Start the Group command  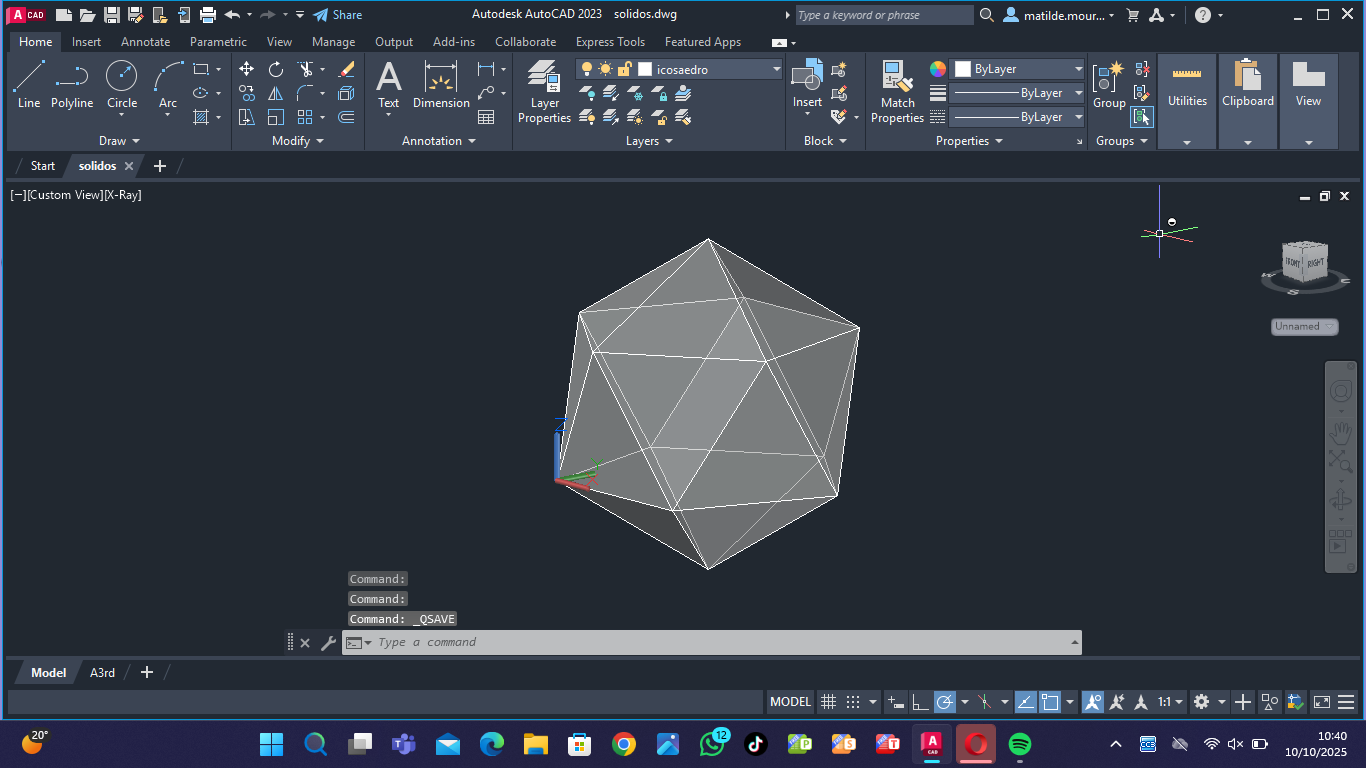pyautogui.click(x=1108, y=84)
